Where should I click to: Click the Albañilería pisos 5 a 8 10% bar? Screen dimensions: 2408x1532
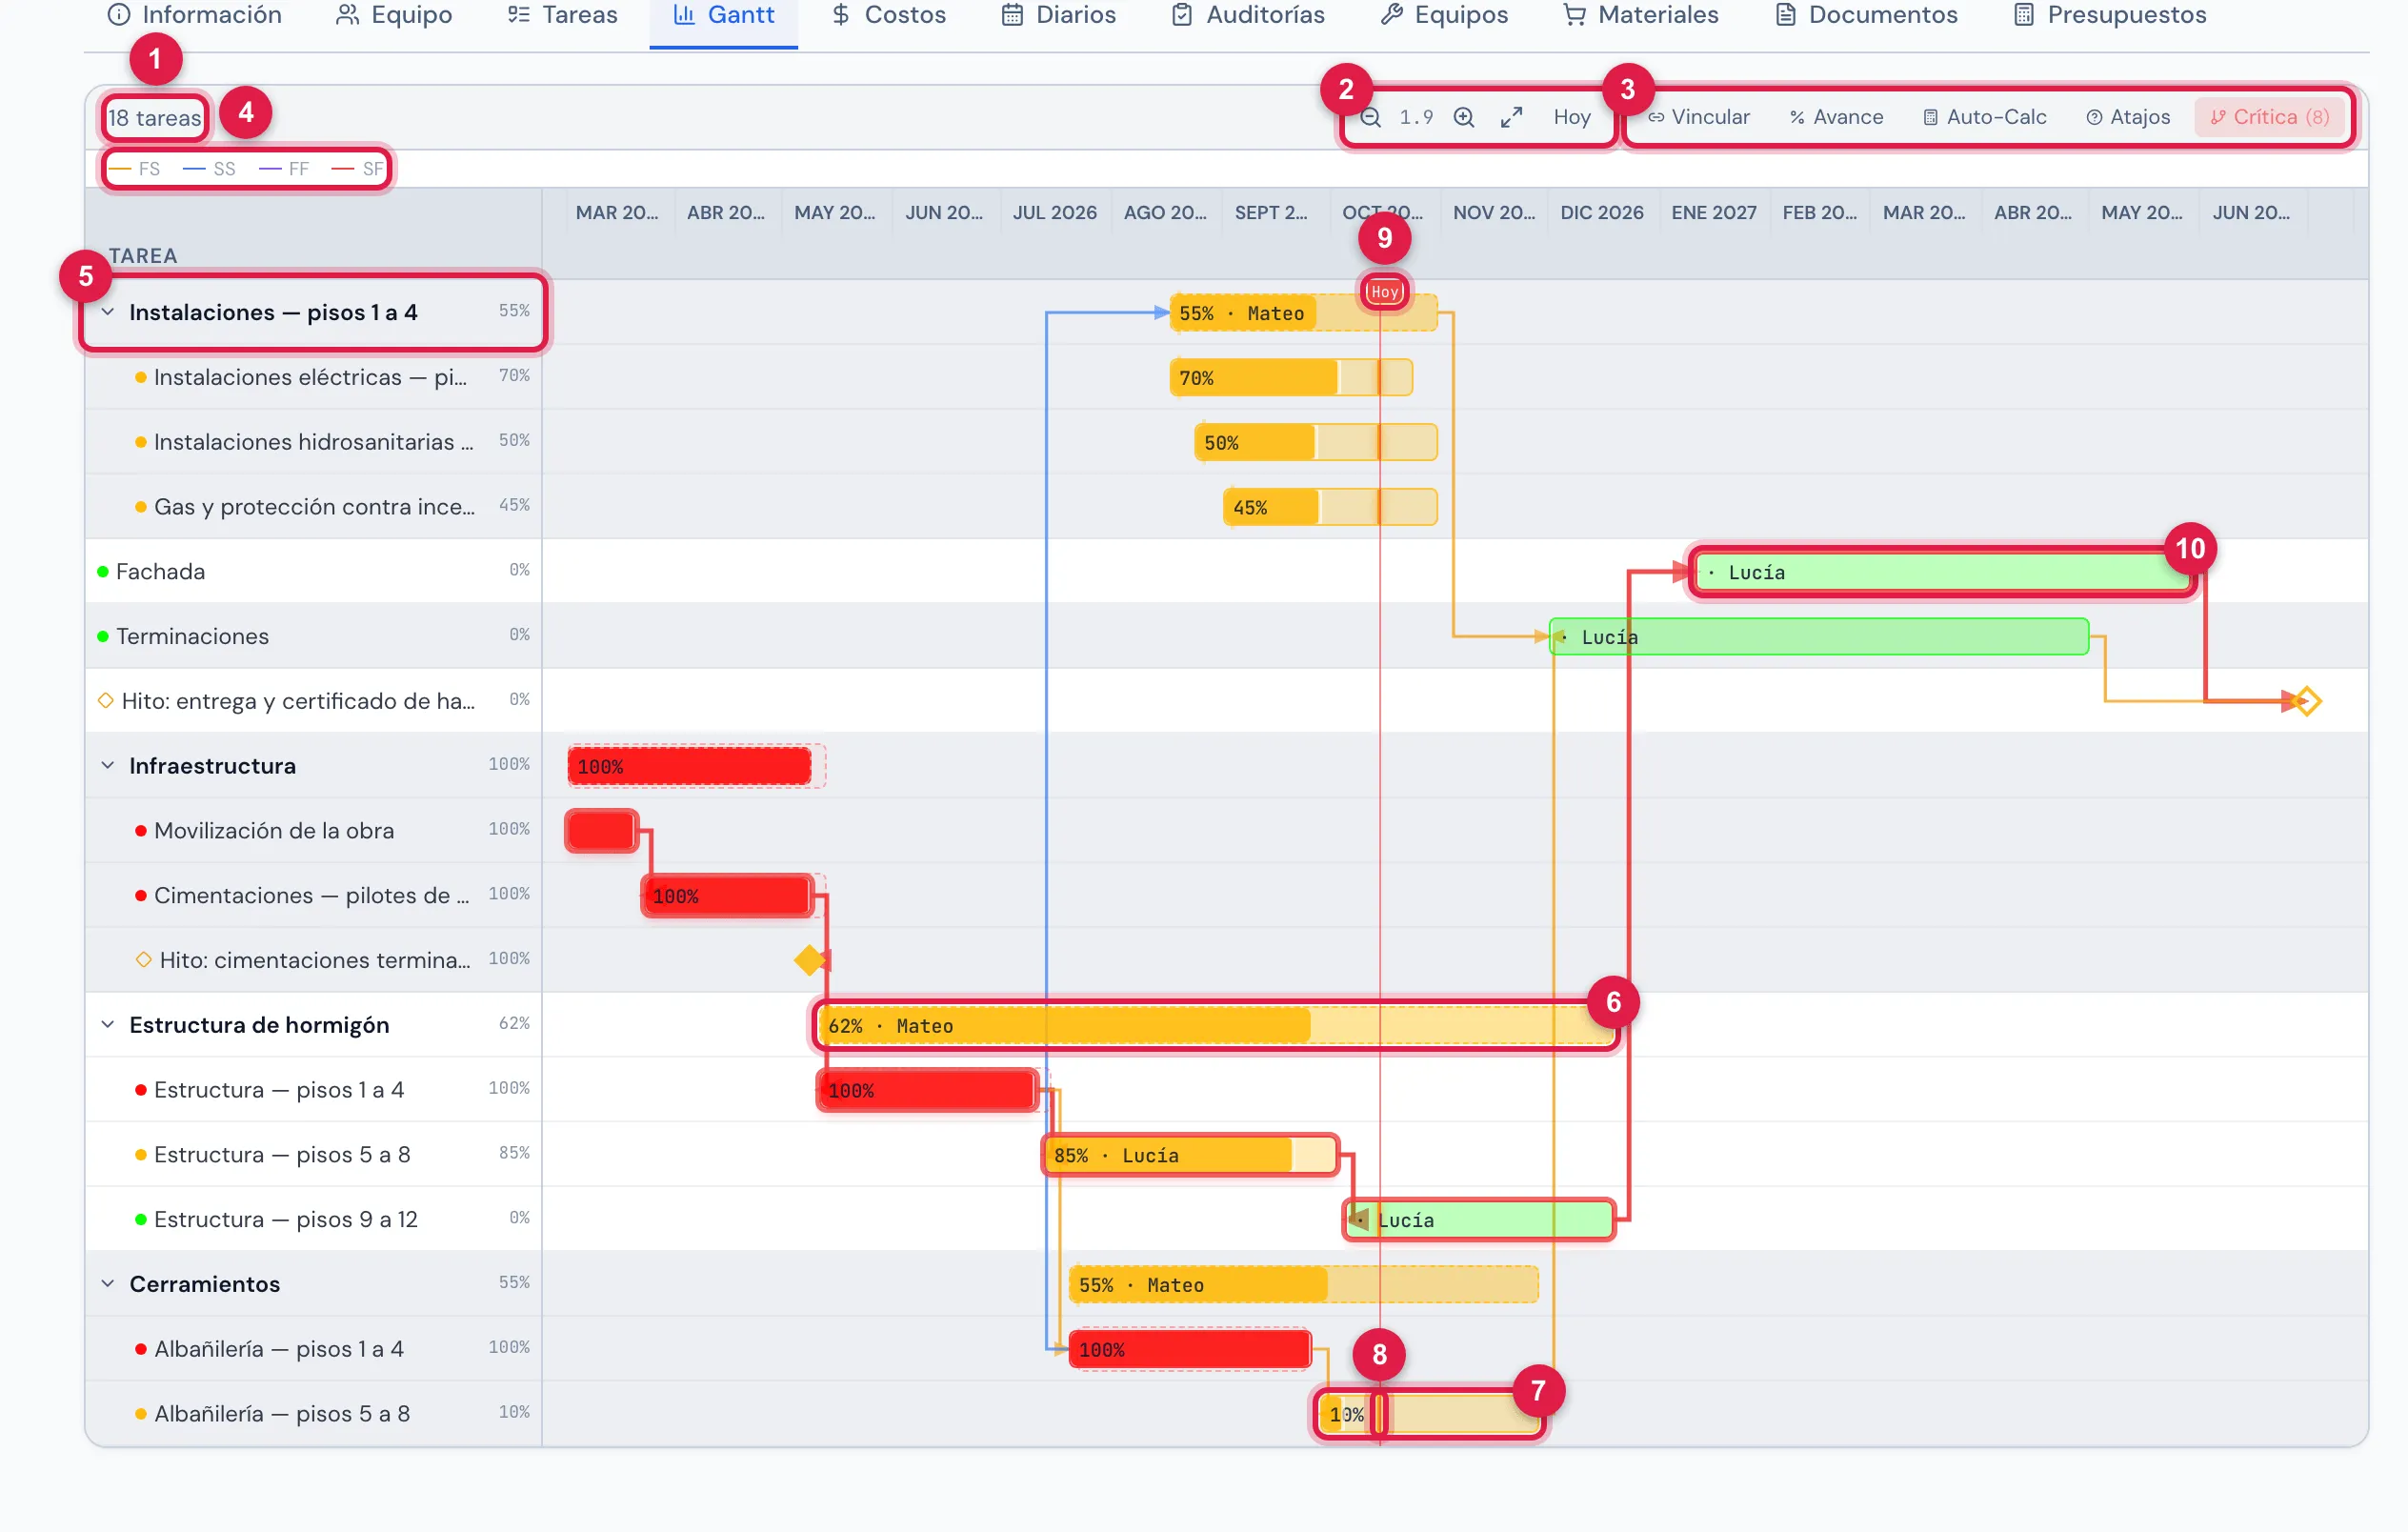[1428, 1415]
